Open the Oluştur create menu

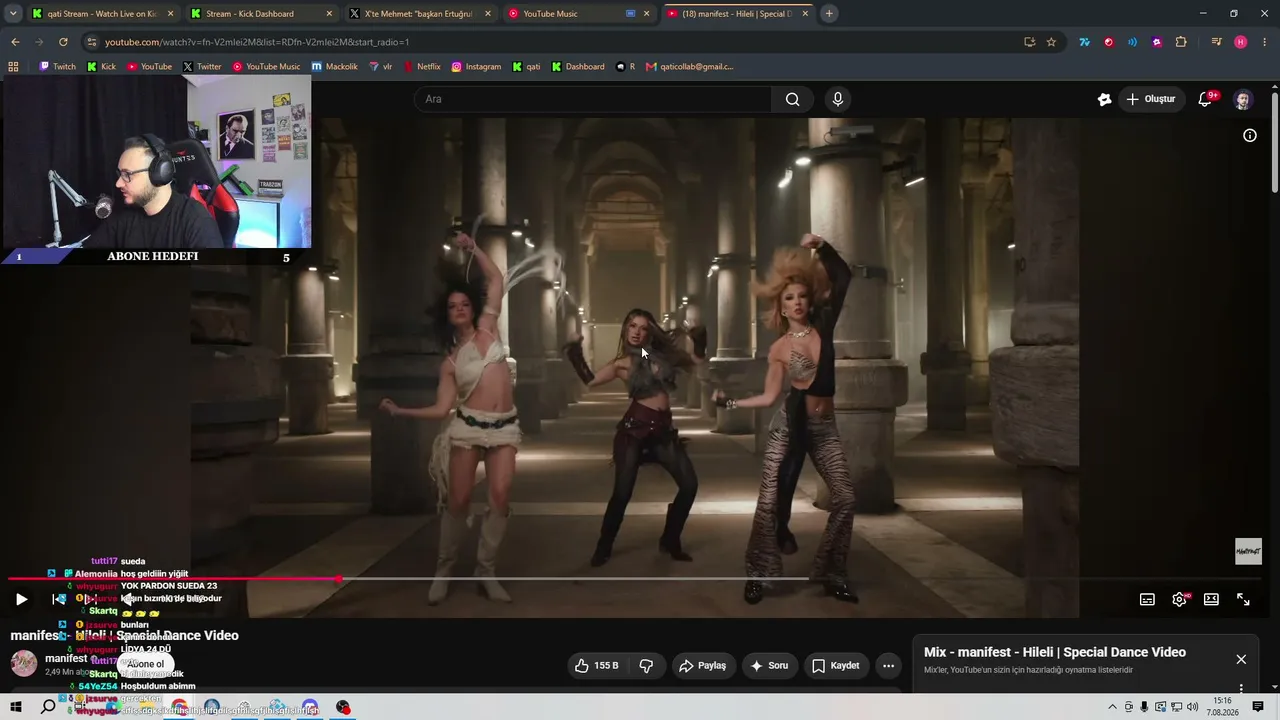point(1151,99)
